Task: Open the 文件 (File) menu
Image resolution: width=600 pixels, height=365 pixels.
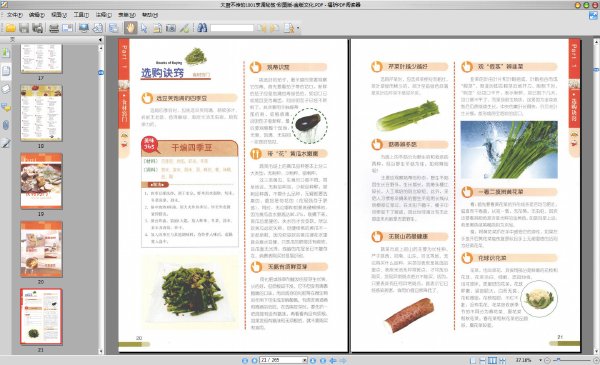Action: (15, 15)
